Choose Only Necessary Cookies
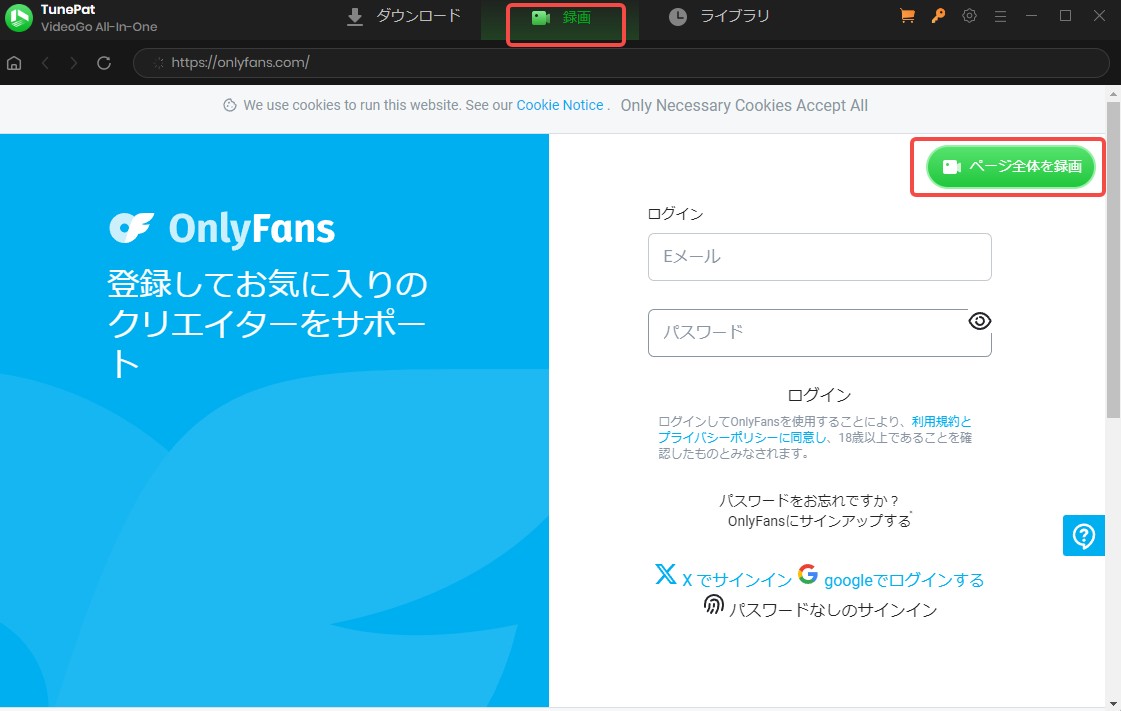This screenshot has width=1121, height=711. tap(706, 106)
